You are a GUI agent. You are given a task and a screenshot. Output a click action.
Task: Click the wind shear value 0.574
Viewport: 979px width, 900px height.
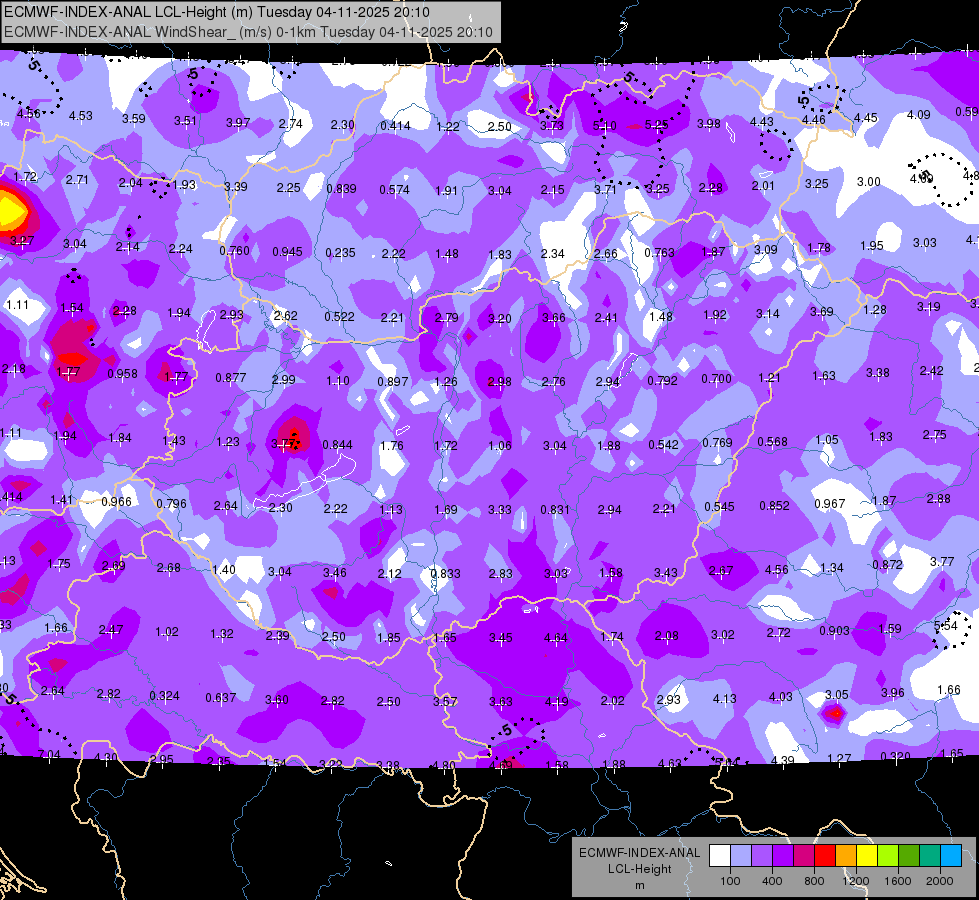(395, 189)
